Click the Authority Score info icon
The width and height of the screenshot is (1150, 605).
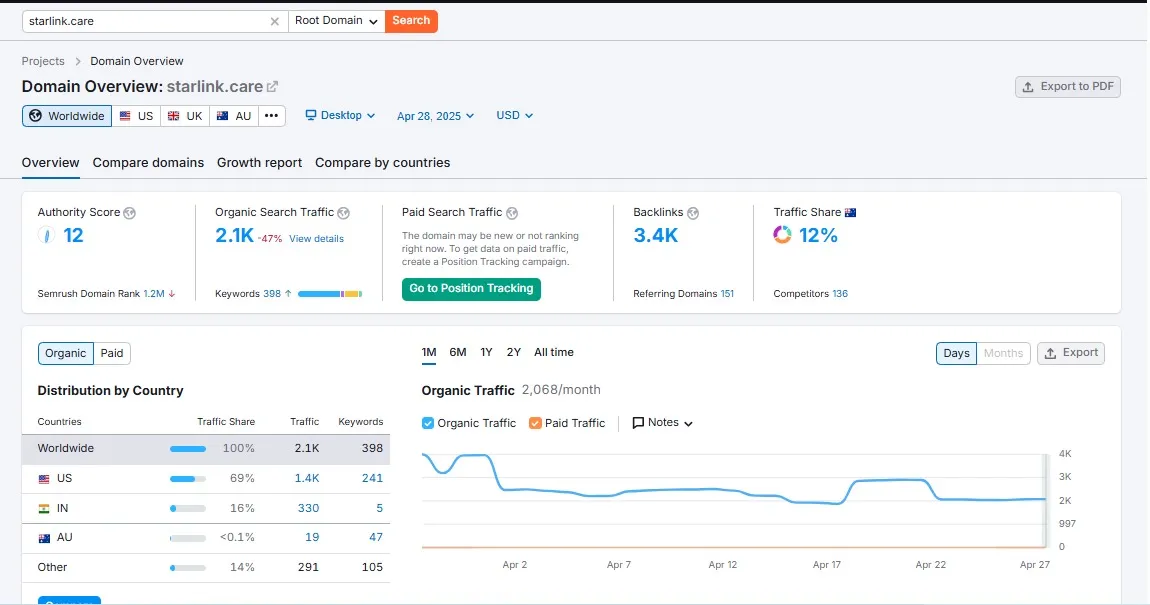(x=130, y=213)
